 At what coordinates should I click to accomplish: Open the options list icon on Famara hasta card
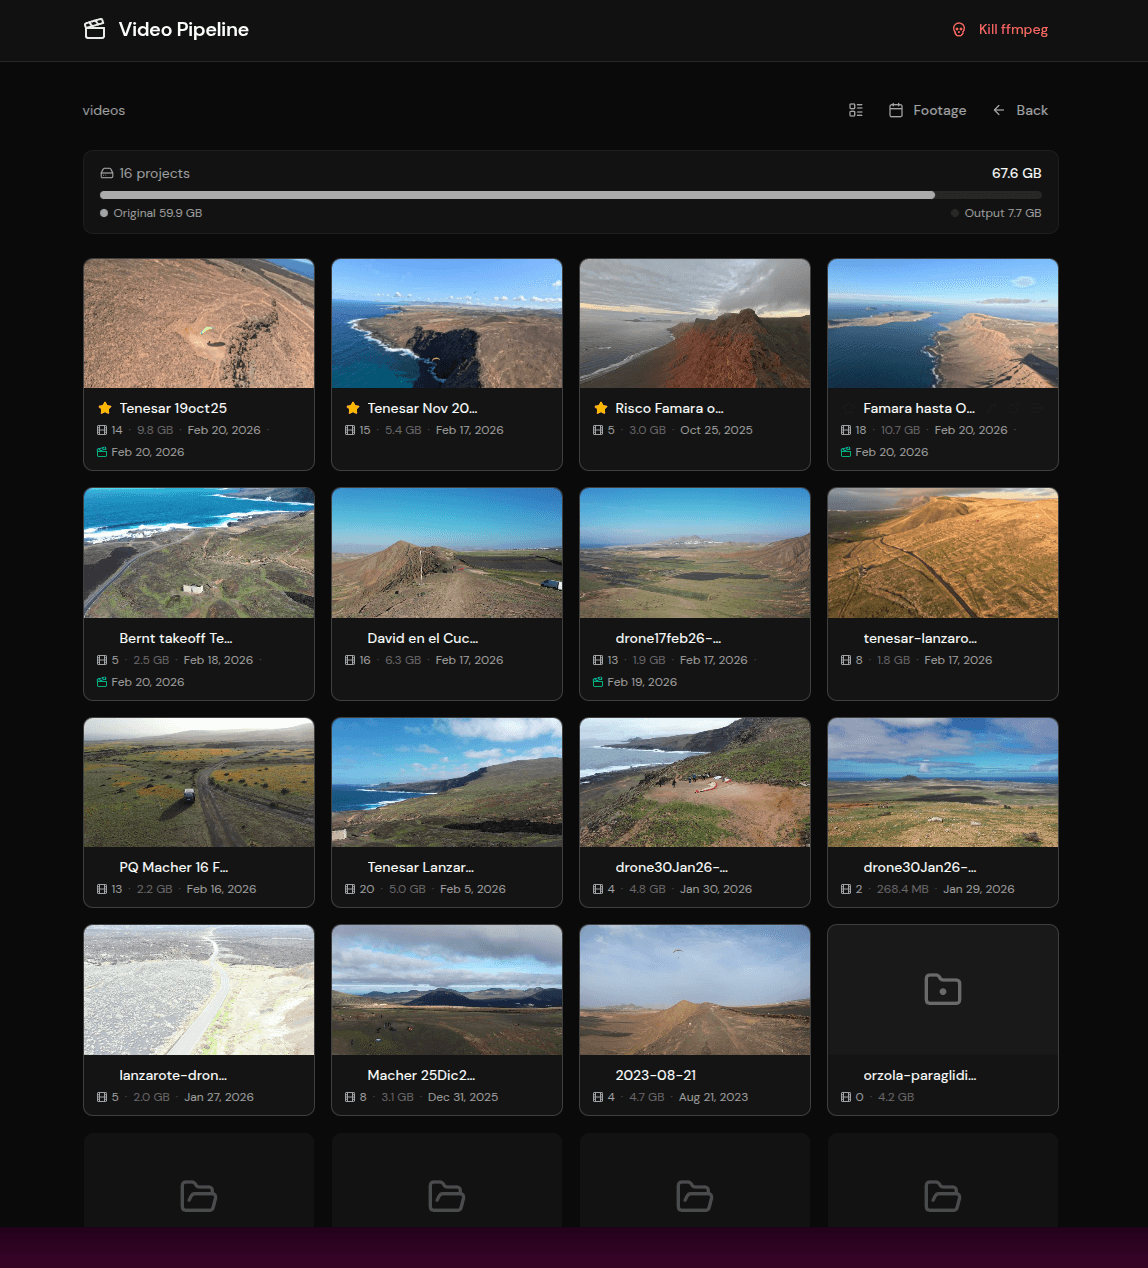(1036, 408)
